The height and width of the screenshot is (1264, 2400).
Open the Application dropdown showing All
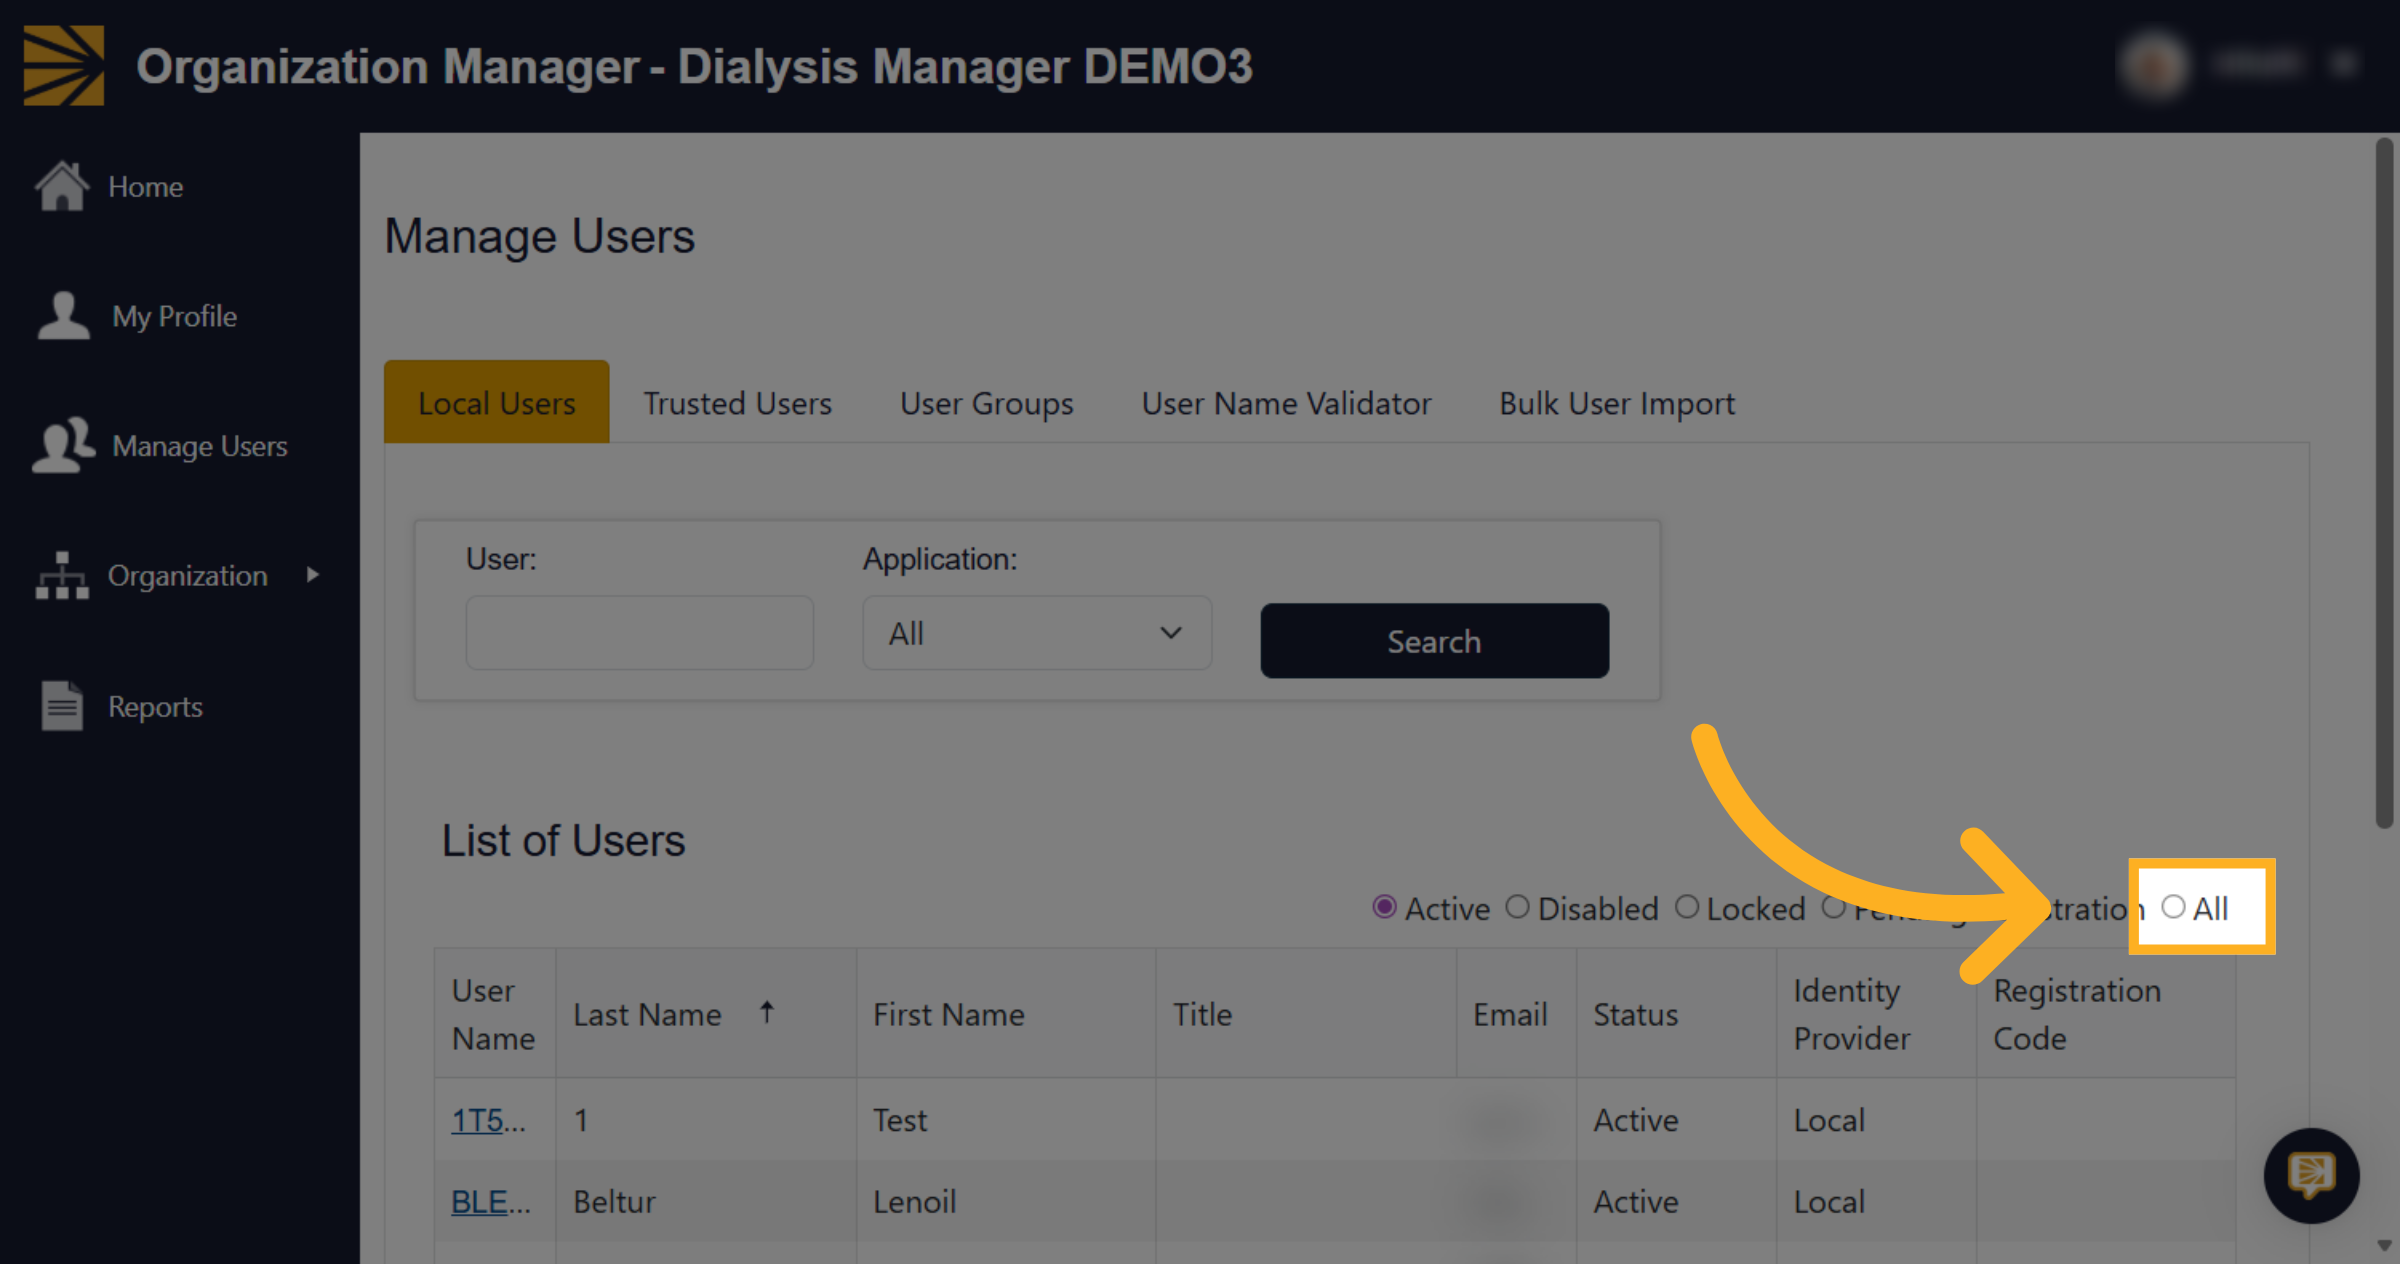(x=1037, y=633)
